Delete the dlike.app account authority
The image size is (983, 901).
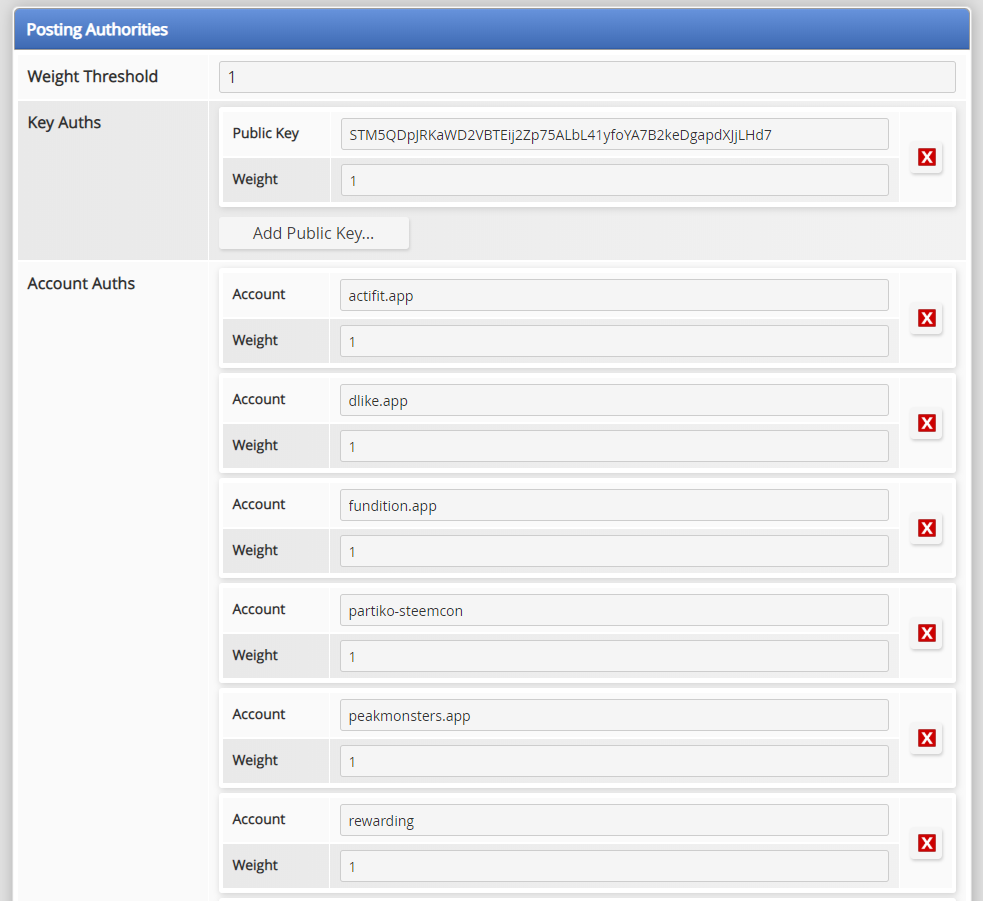pos(927,423)
